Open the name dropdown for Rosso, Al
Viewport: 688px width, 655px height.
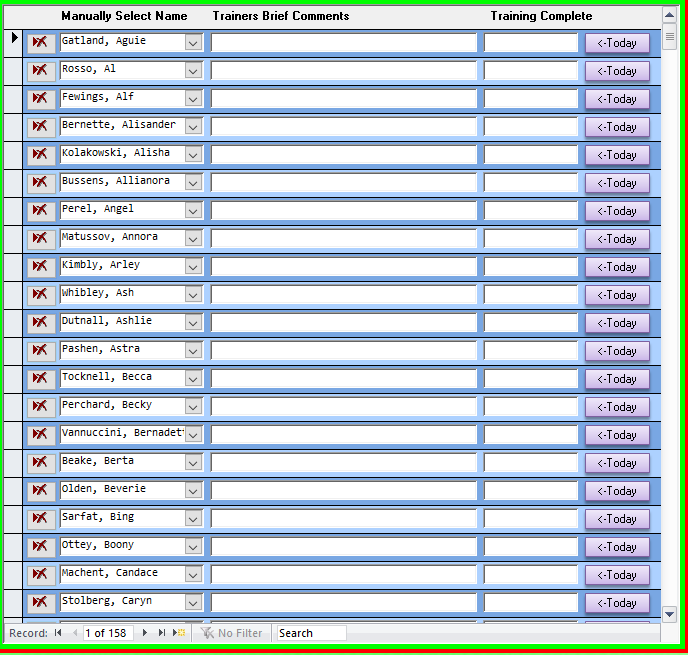[x=193, y=71]
